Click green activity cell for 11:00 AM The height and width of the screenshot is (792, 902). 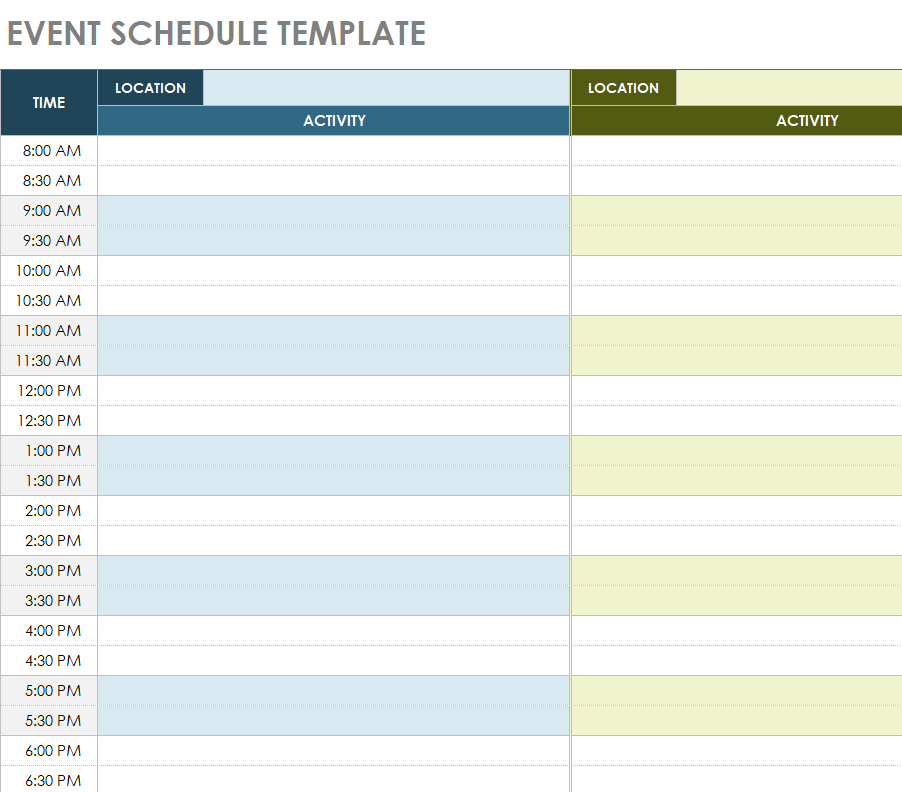pyautogui.click(x=736, y=331)
